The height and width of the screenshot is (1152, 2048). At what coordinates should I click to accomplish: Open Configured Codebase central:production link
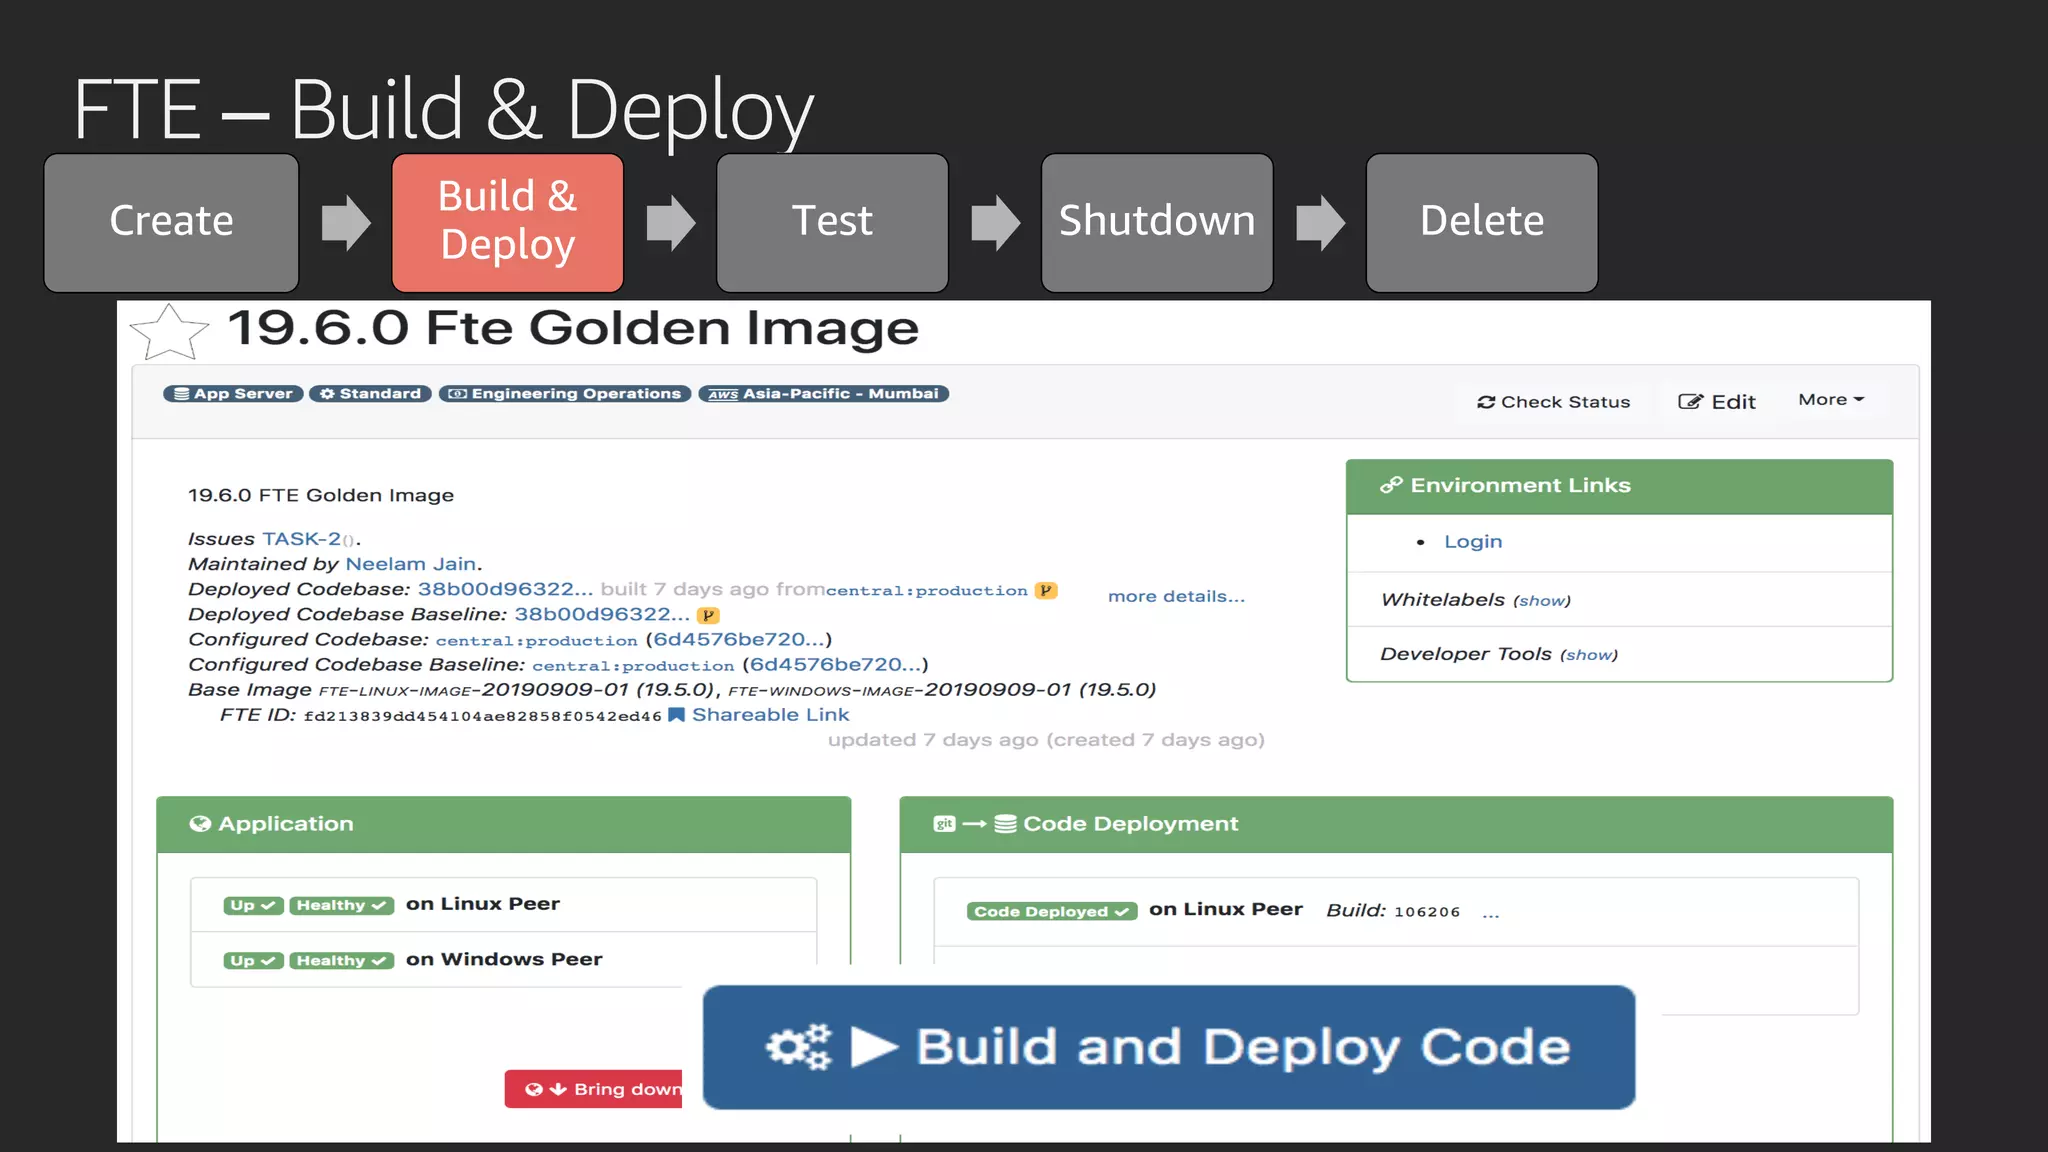click(x=536, y=641)
